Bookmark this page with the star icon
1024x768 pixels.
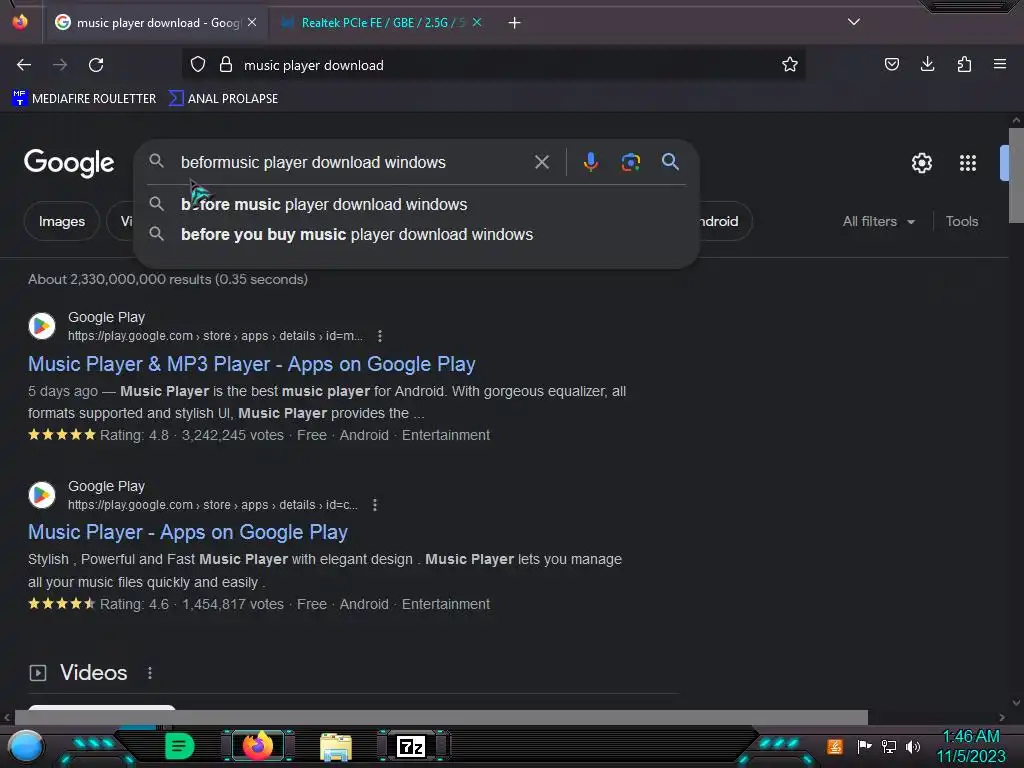click(x=790, y=65)
